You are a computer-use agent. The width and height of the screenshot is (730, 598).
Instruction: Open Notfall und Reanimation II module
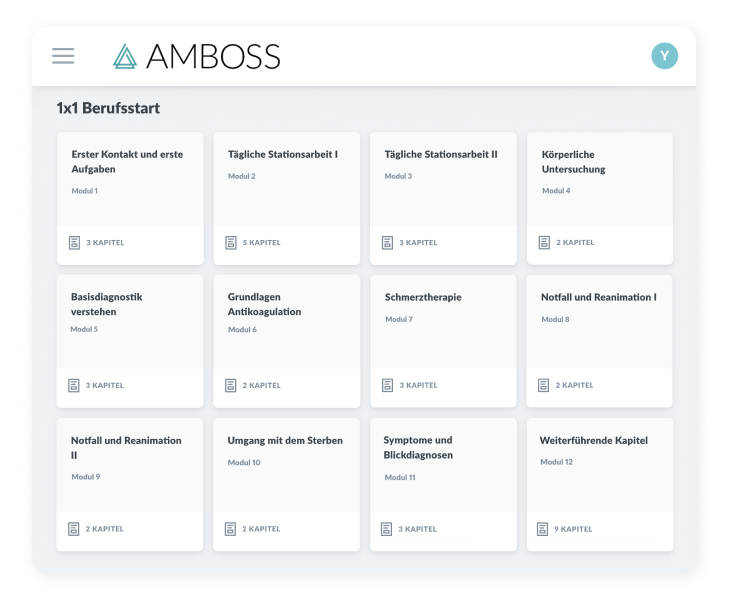(130, 485)
